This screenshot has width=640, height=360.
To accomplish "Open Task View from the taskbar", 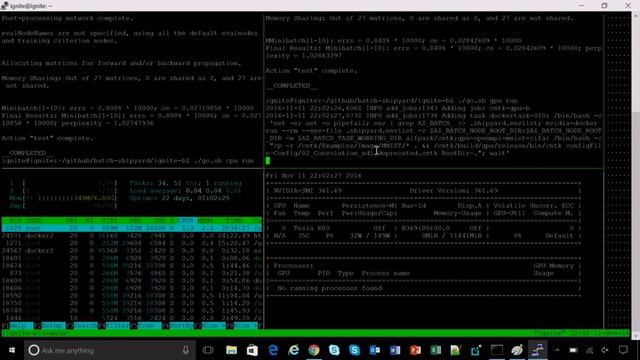I will (208, 350).
